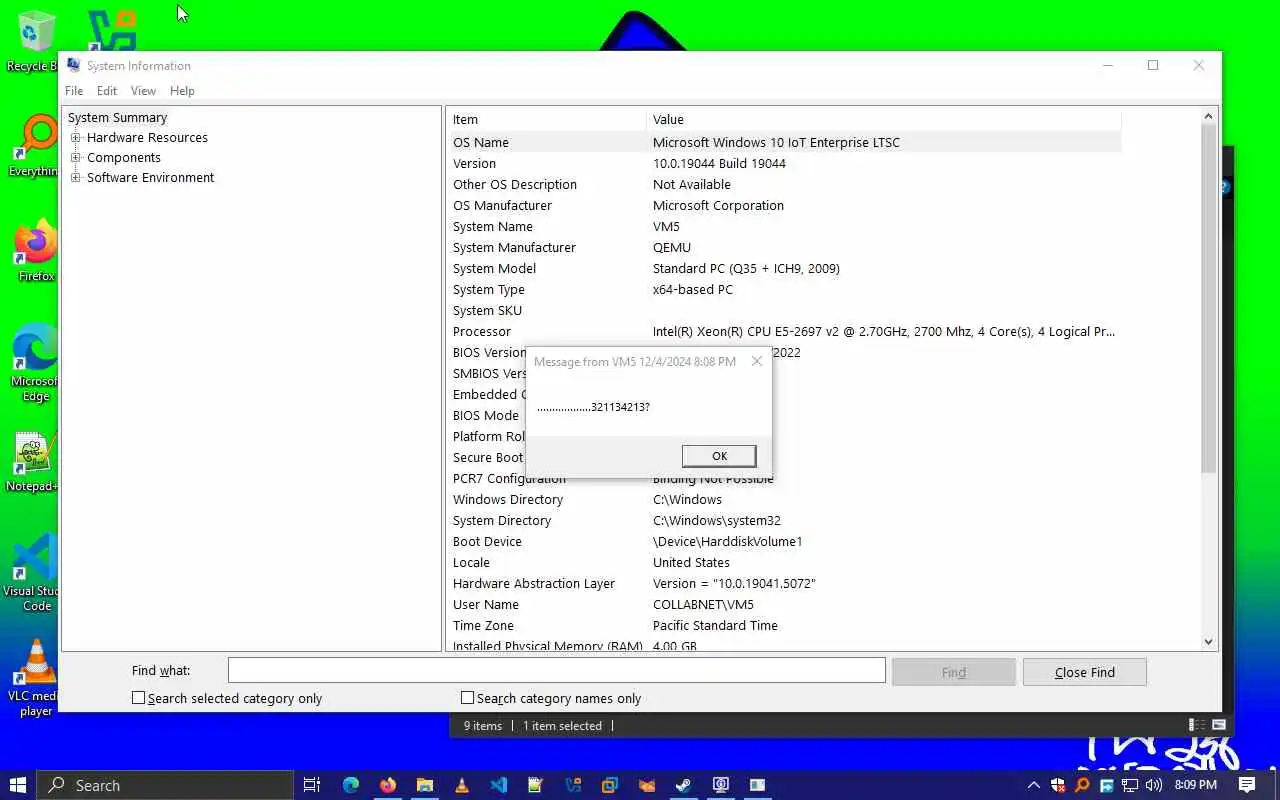Launch Visual Studio Code from the taskbar
This screenshot has width=1280, height=800.
pyautogui.click(x=499, y=785)
